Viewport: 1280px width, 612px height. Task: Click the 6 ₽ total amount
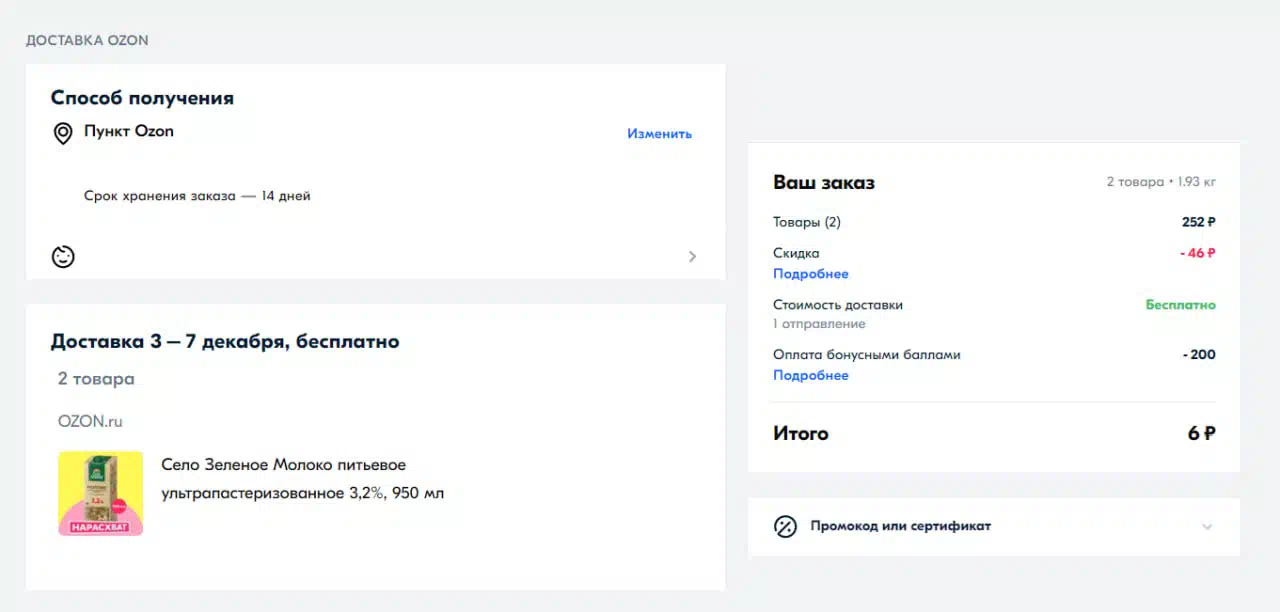1202,434
